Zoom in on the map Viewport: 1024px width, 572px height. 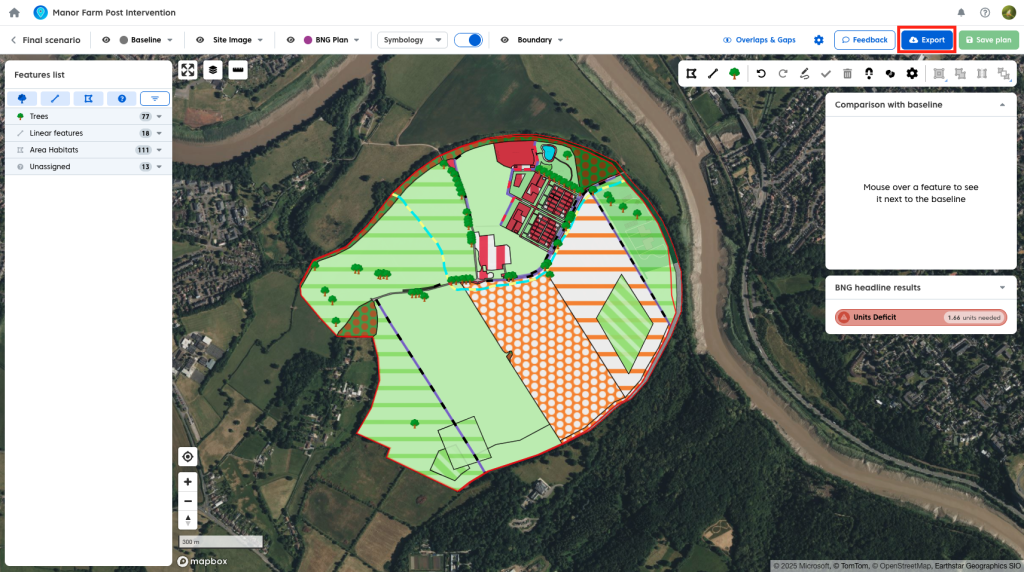188,481
